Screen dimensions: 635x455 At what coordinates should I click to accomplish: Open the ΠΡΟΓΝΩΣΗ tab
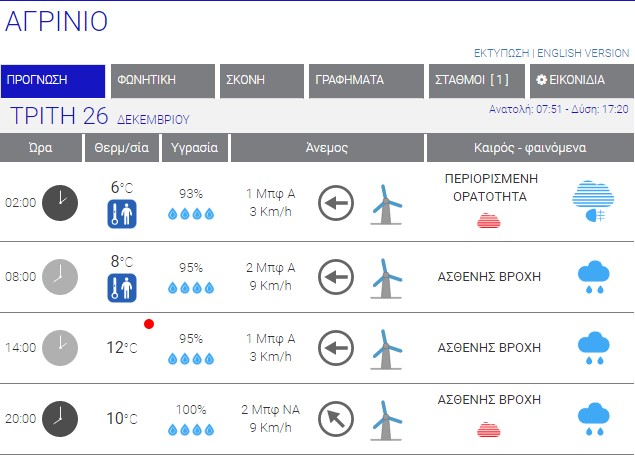tap(53, 81)
